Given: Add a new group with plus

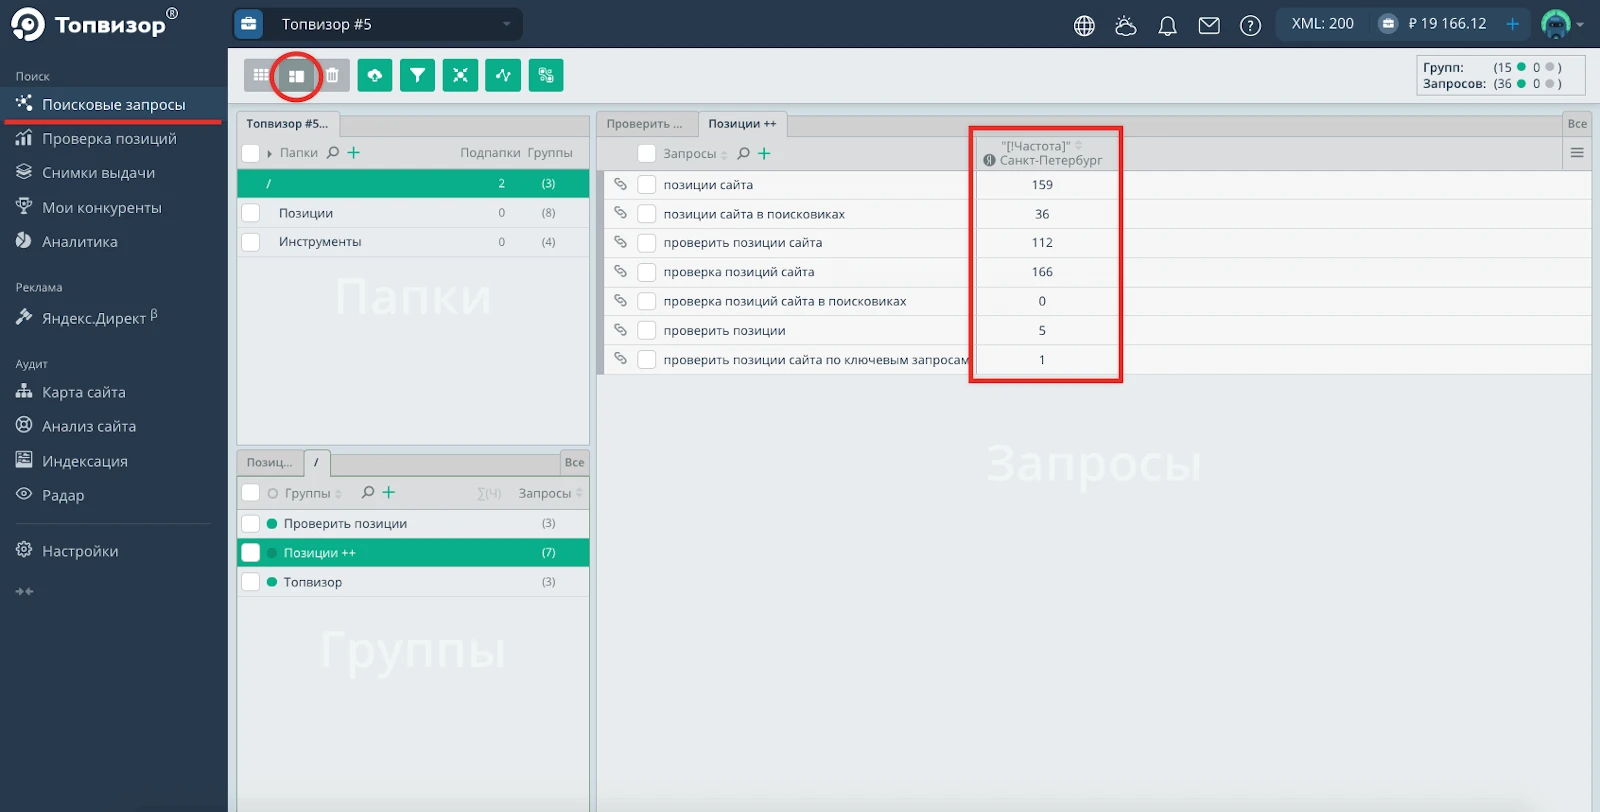Looking at the screenshot, I should tap(389, 492).
